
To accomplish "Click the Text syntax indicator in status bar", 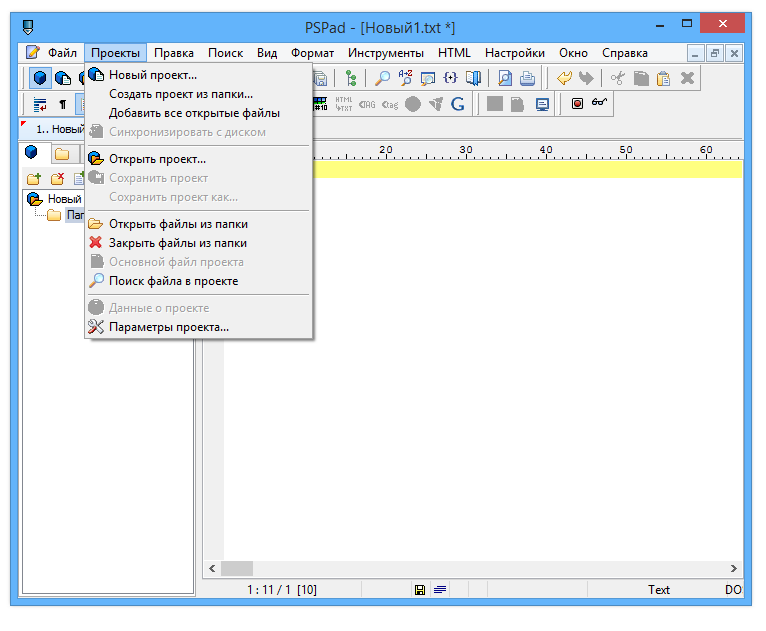I will click(658, 590).
